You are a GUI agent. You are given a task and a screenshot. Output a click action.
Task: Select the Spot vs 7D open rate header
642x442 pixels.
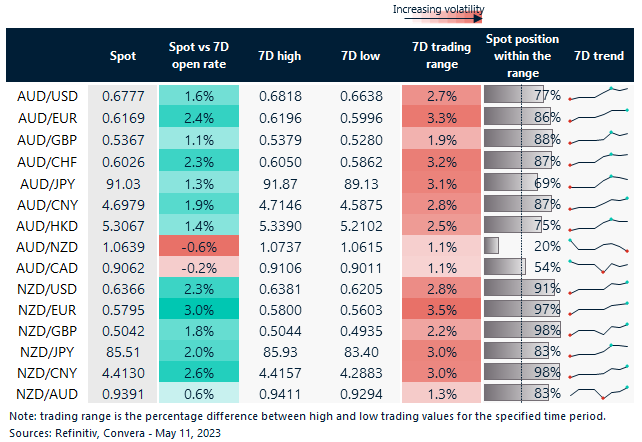pyautogui.click(x=199, y=56)
